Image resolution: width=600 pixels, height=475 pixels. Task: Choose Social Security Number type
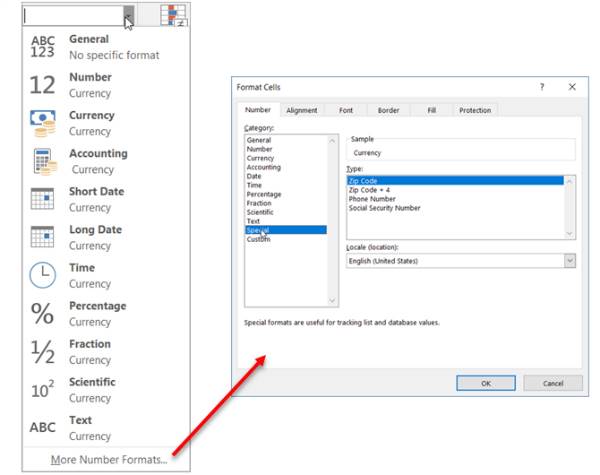click(x=455, y=208)
